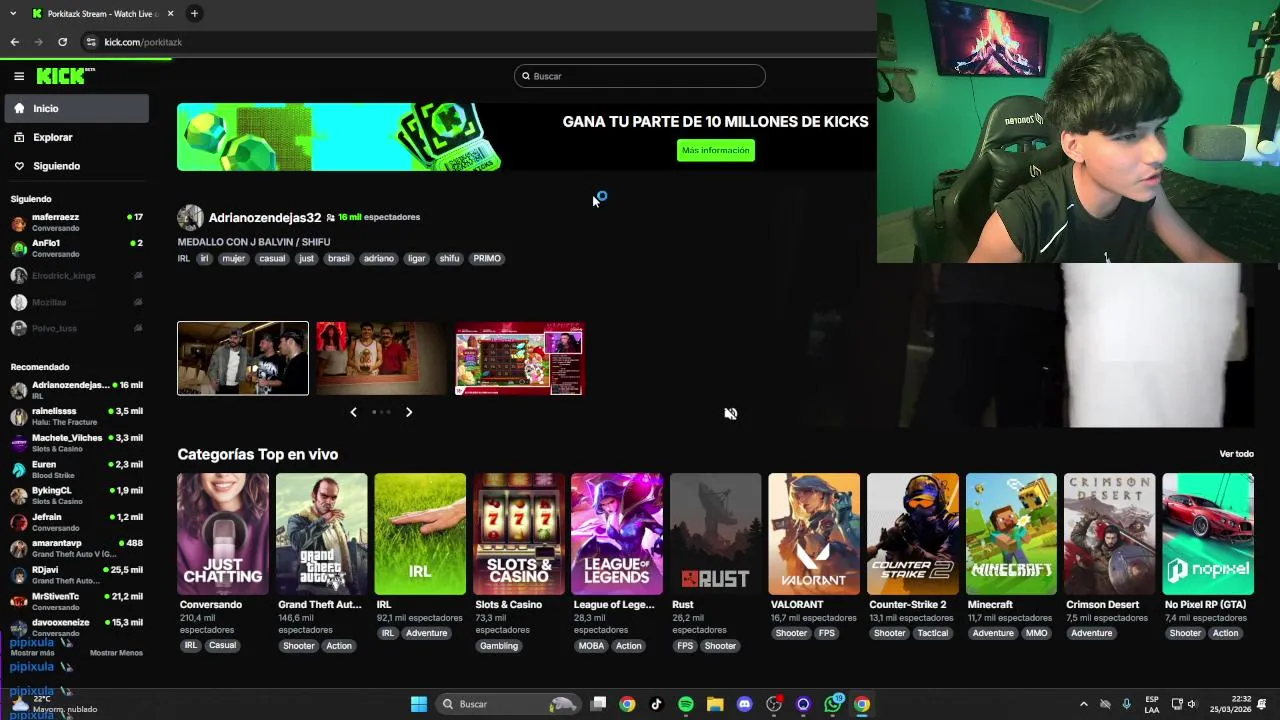Open rainelissss avatar in Recomendado list

pos(19,416)
